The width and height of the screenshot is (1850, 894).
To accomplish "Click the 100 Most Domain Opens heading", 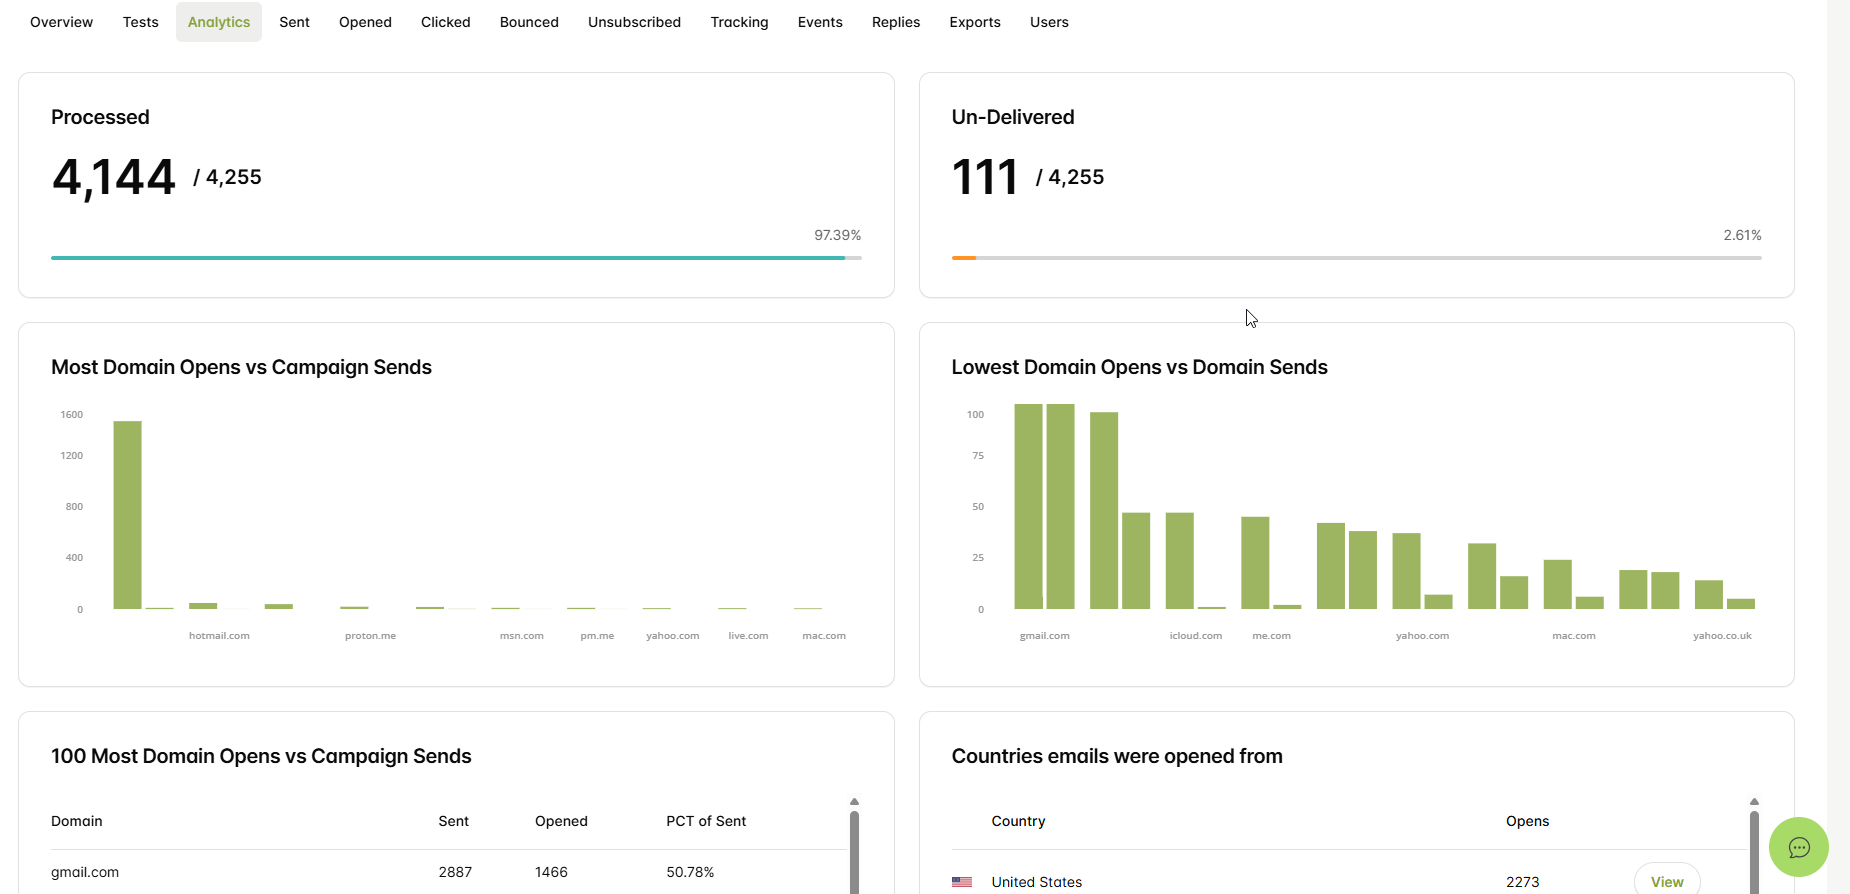I will point(261,756).
